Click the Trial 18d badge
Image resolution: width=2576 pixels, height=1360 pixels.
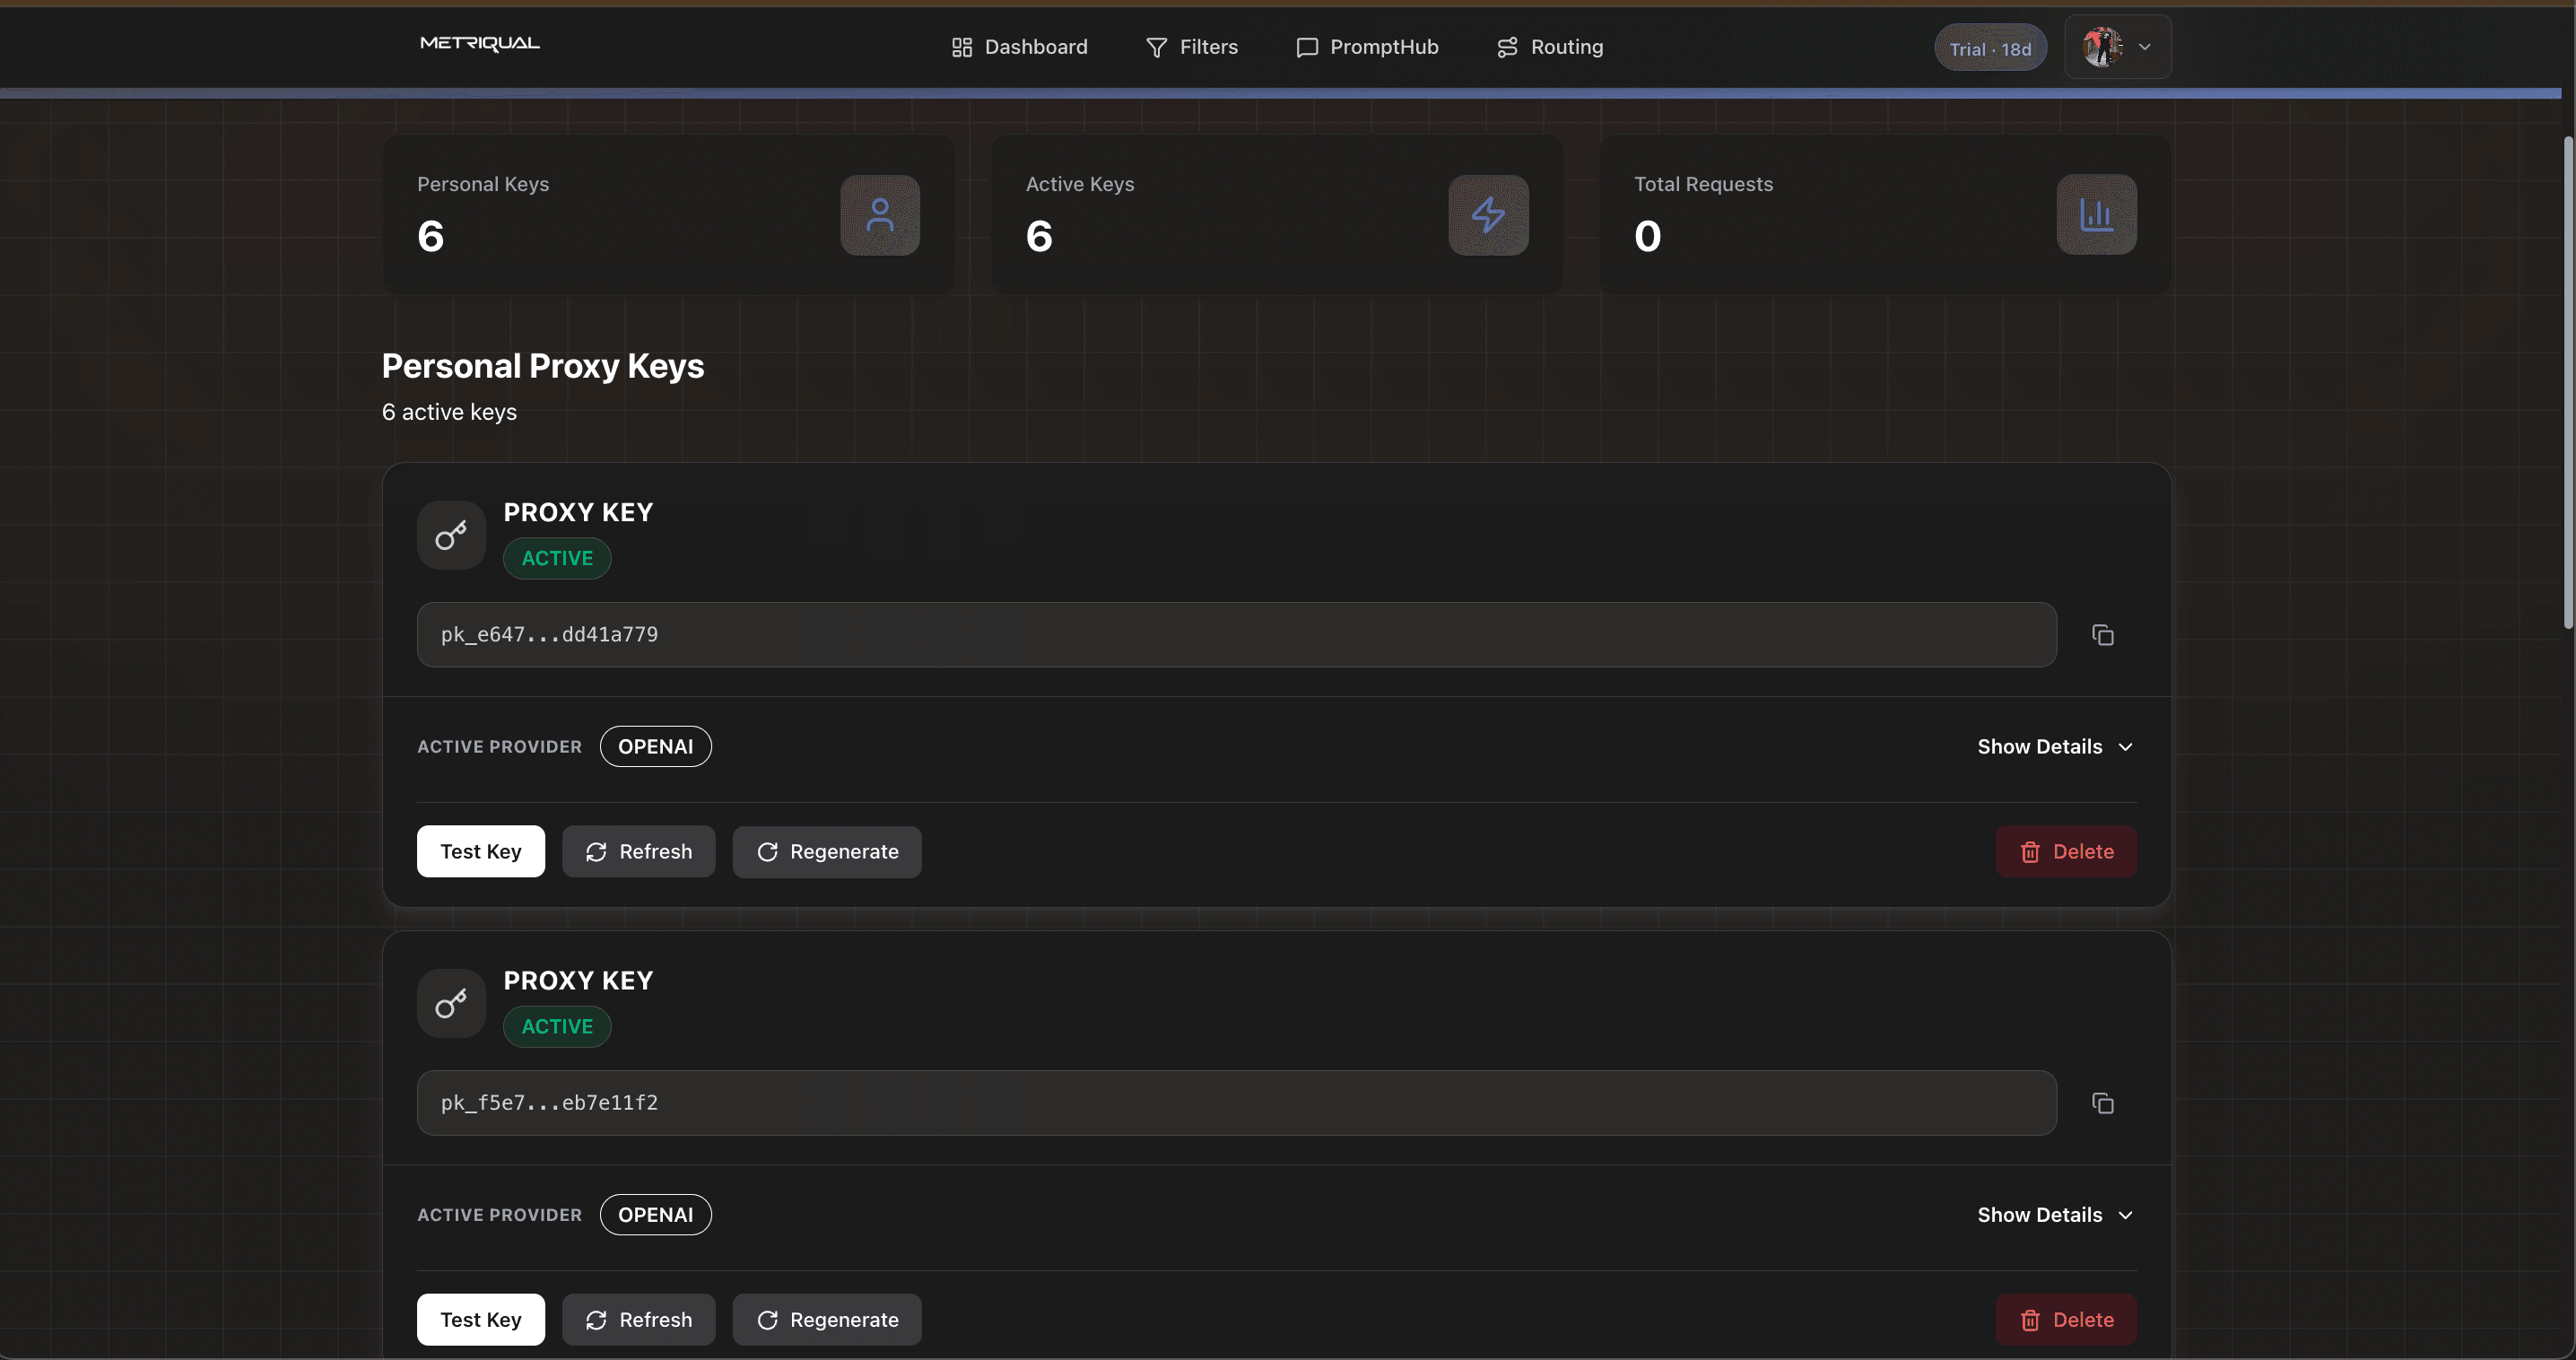pyautogui.click(x=1989, y=47)
